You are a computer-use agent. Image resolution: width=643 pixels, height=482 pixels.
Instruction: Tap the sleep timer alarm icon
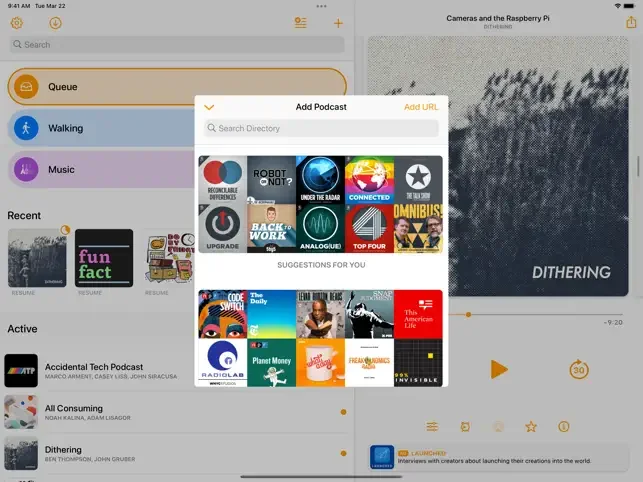point(465,427)
